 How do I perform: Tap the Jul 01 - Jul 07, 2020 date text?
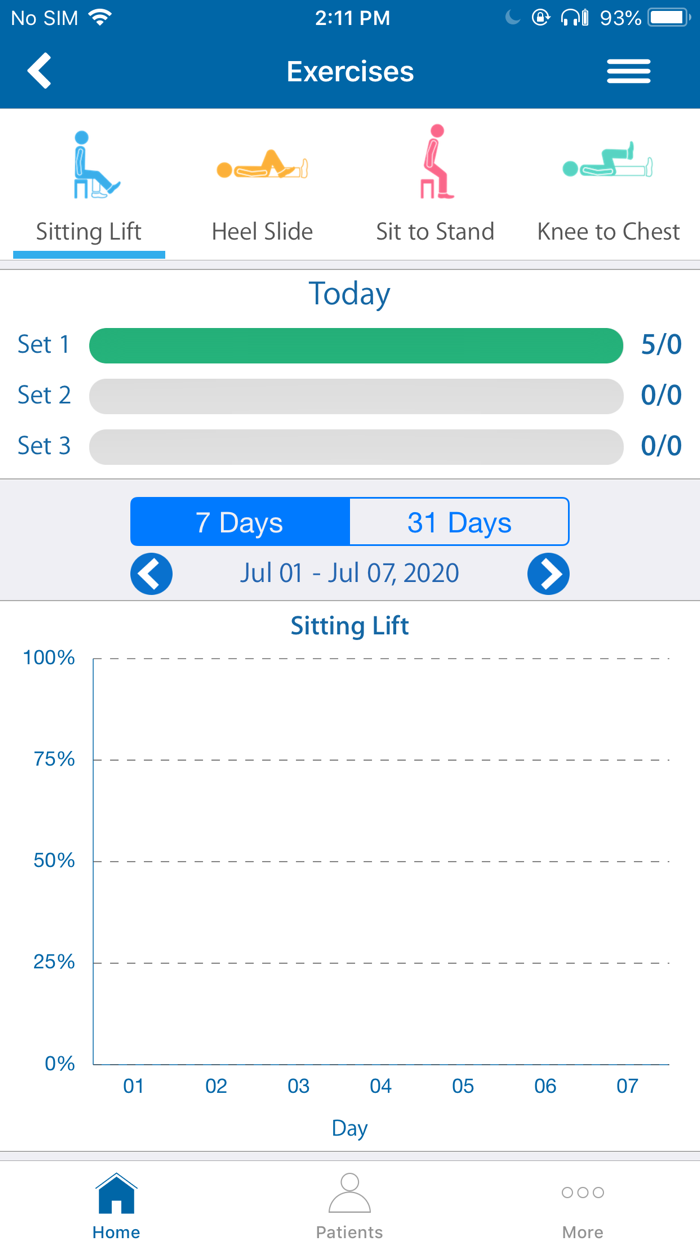point(349,574)
